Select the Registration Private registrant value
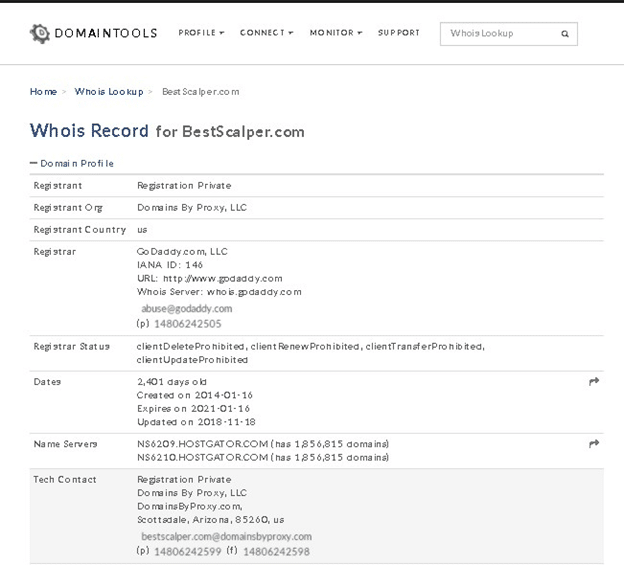 click(x=184, y=186)
